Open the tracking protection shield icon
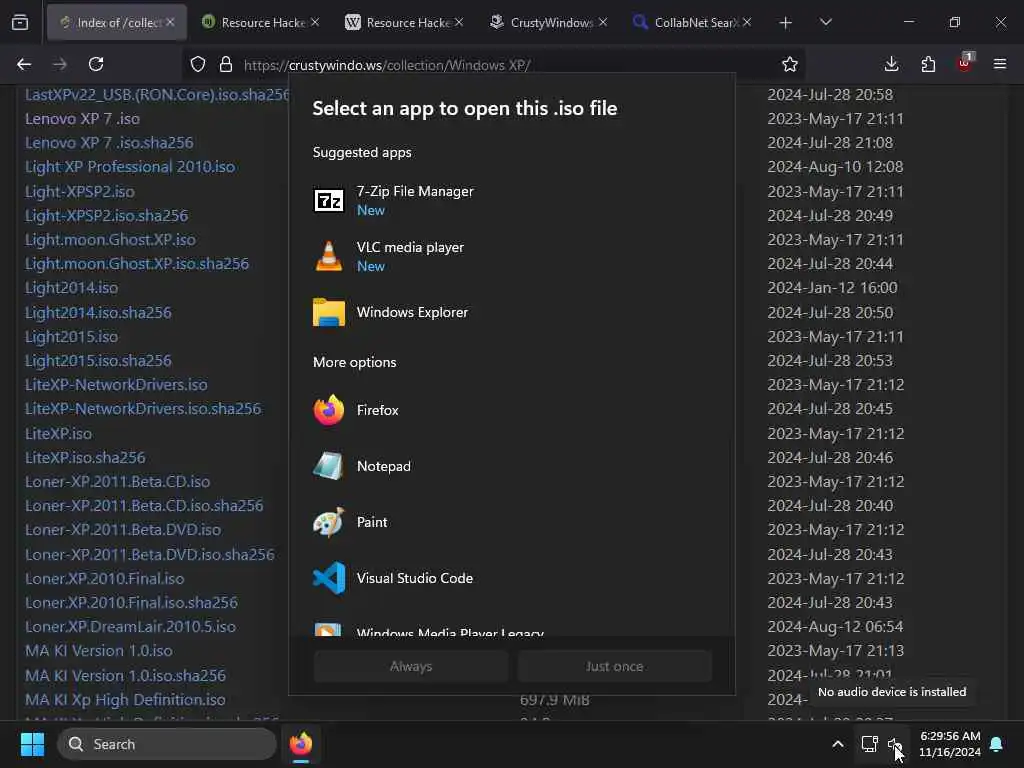The width and height of the screenshot is (1024, 768). 198,64
